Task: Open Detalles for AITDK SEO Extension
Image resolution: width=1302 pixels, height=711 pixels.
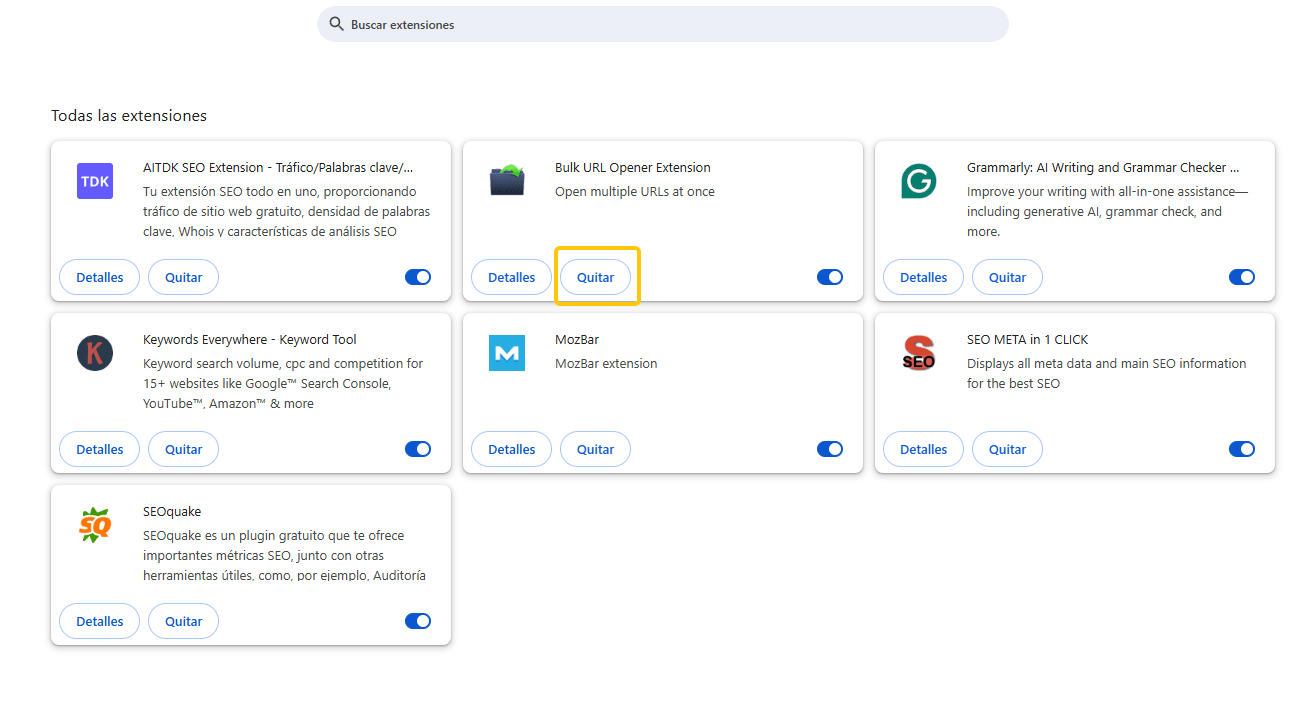Action: [100, 277]
